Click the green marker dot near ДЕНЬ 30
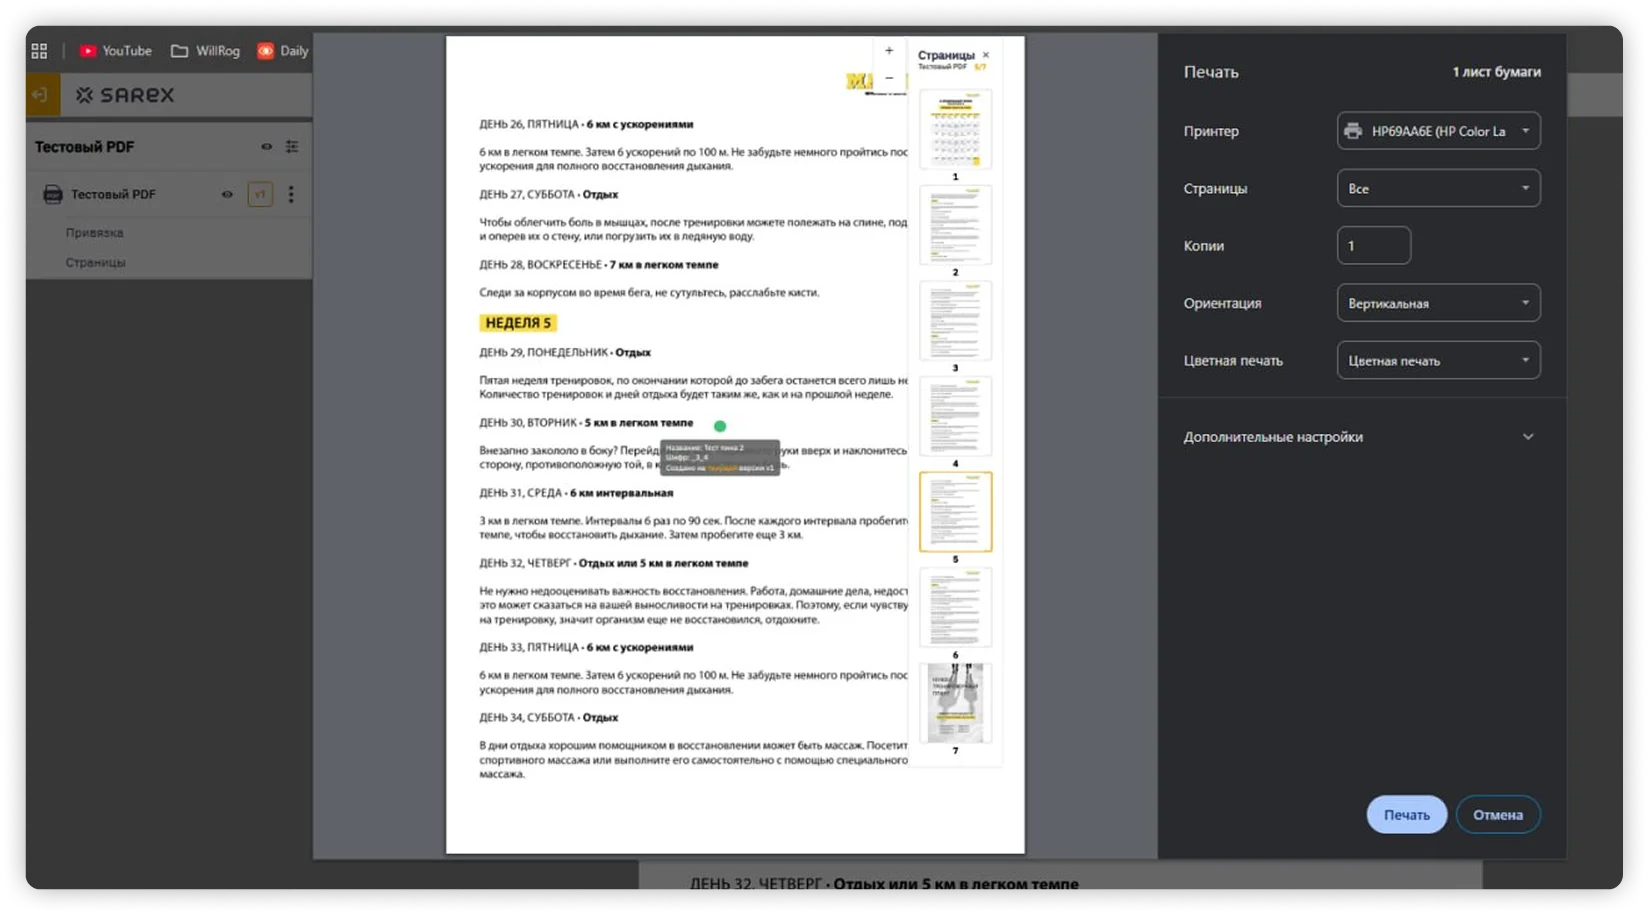This screenshot has width=1649, height=915. tap(719, 426)
